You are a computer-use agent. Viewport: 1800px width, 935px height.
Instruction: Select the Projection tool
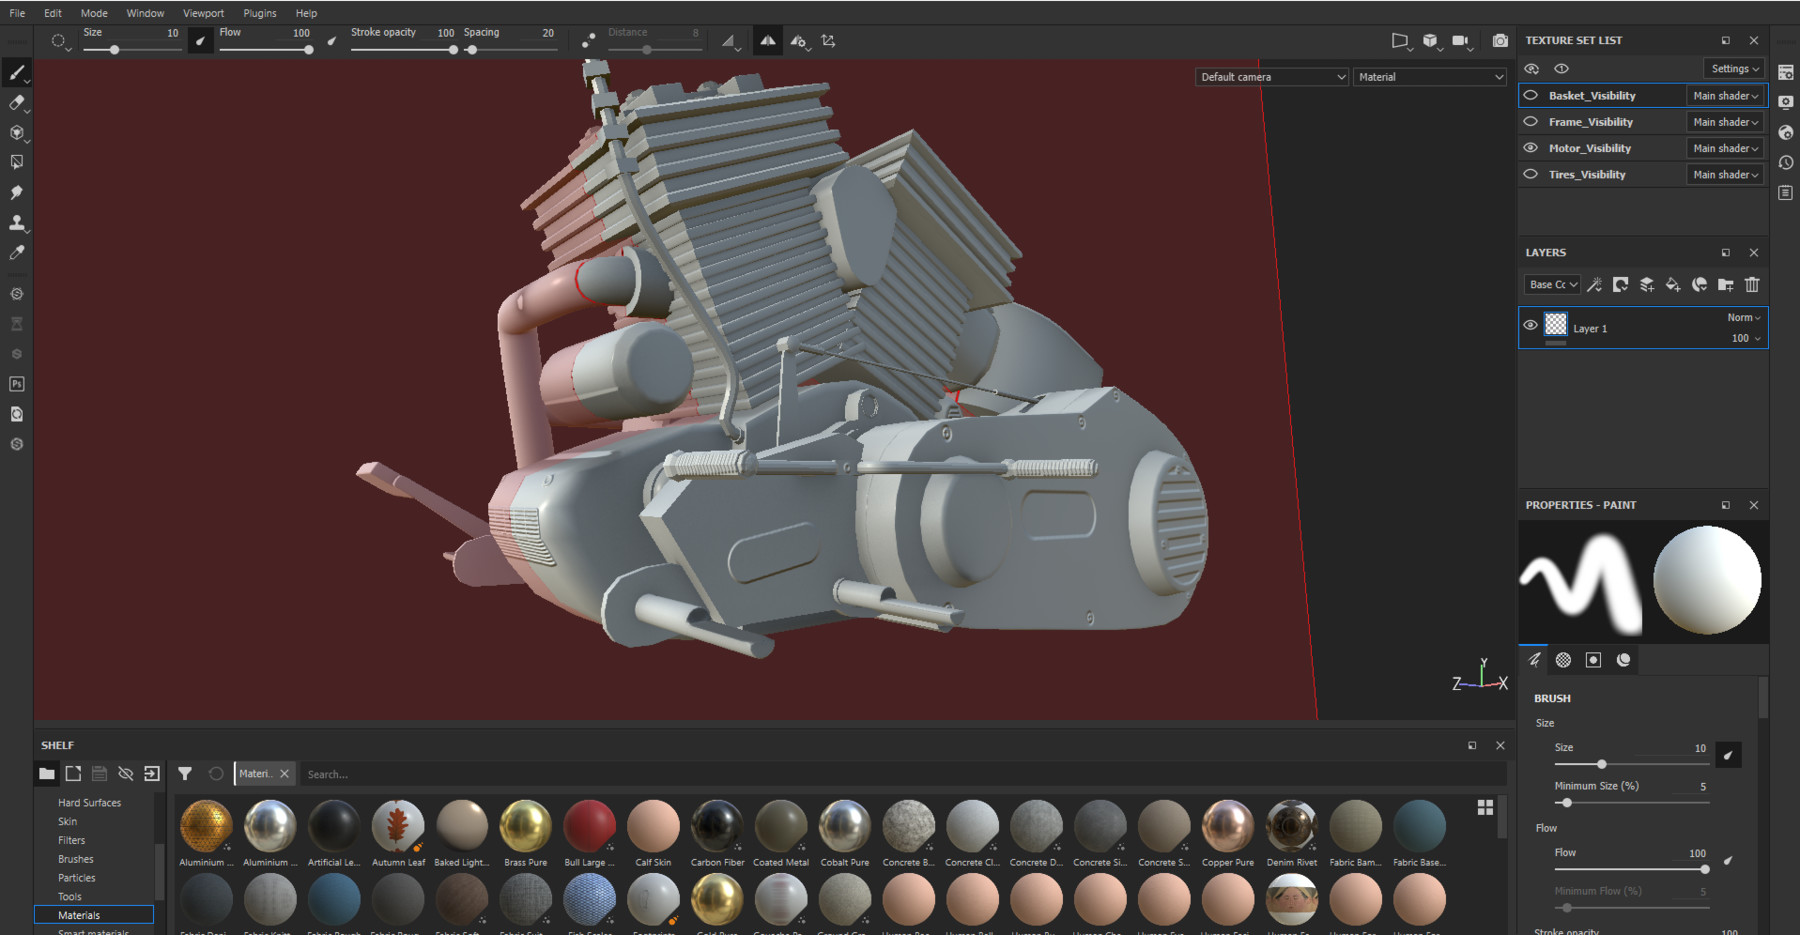pos(17,132)
